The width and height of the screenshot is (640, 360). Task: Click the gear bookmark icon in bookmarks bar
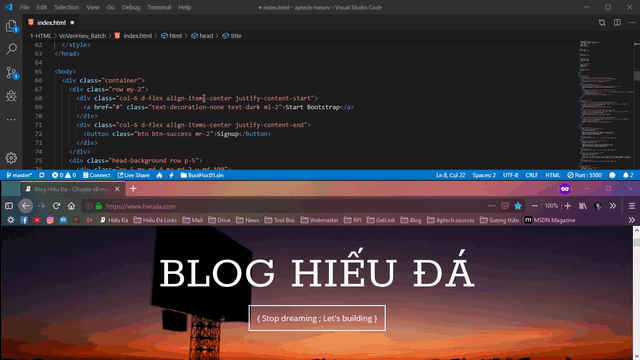pos(11,220)
